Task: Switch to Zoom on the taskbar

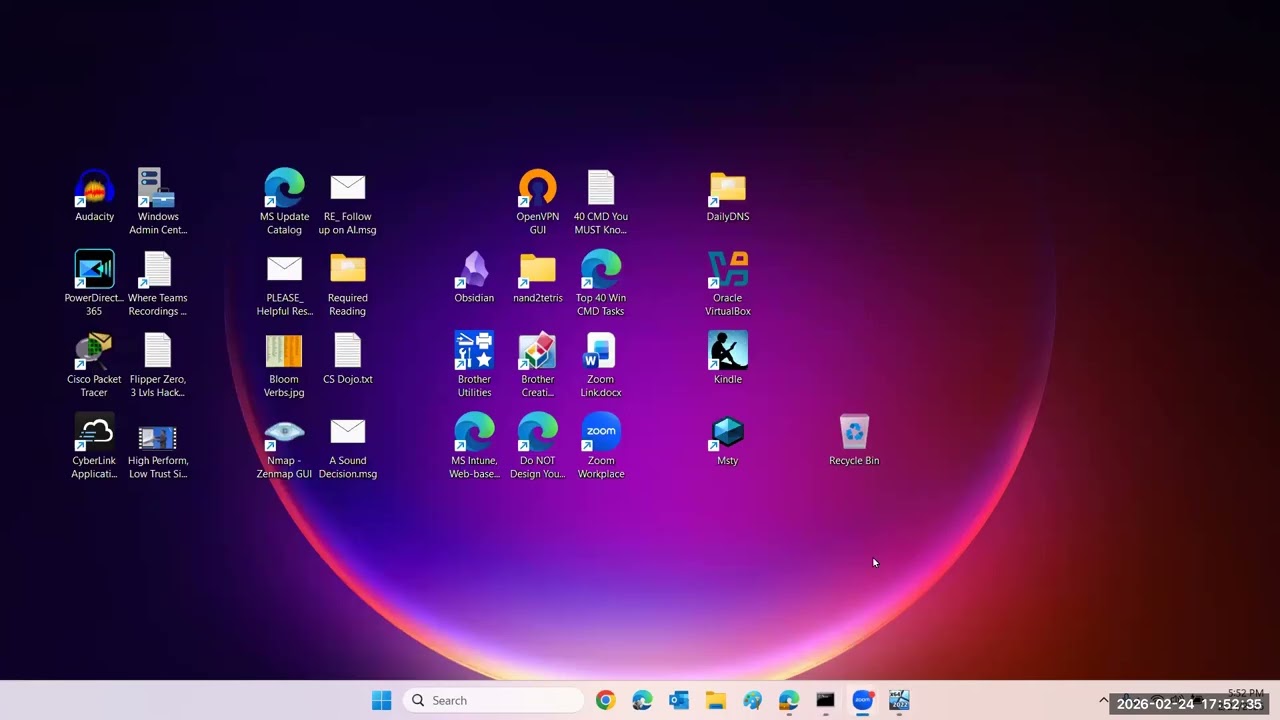Action: 862,700
